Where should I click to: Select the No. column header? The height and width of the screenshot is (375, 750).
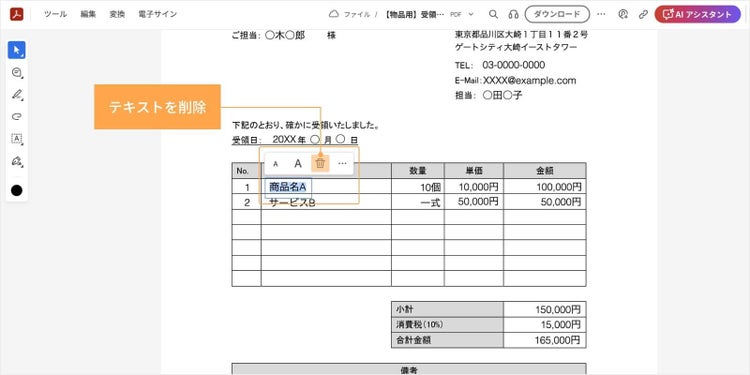pos(246,171)
